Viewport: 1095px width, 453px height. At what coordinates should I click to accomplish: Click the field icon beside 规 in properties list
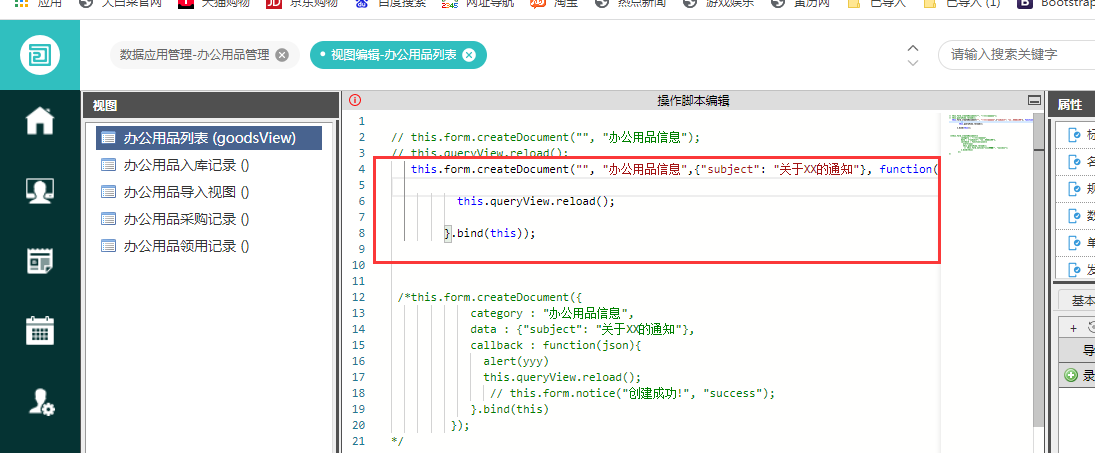point(1075,188)
